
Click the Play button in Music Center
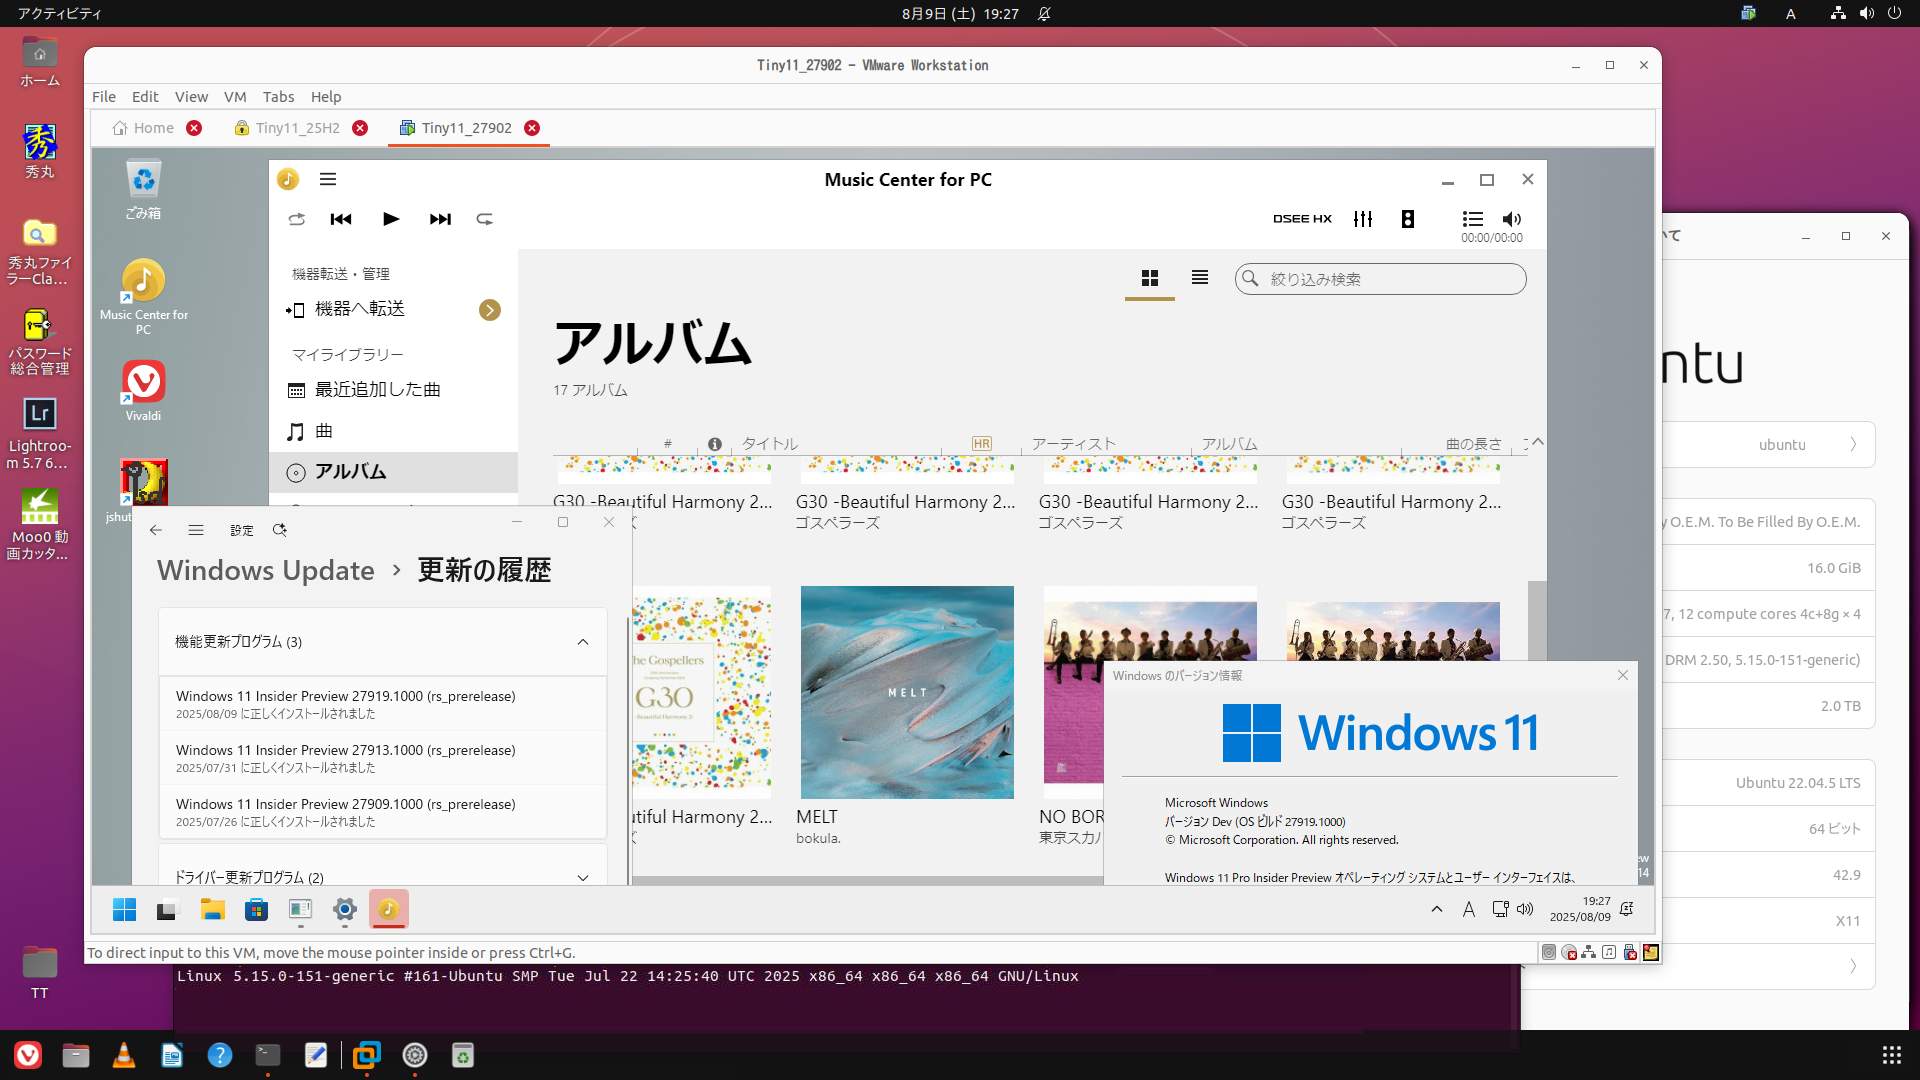click(x=391, y=219)
